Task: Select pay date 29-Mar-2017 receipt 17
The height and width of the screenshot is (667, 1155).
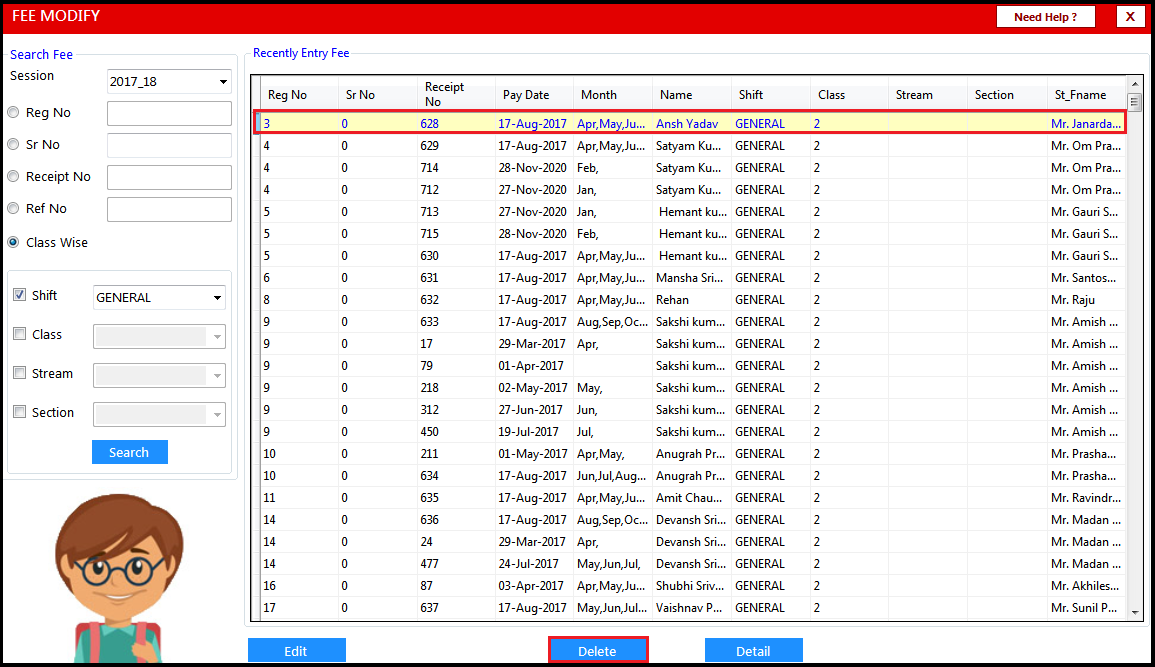Action: click(690, 344)
